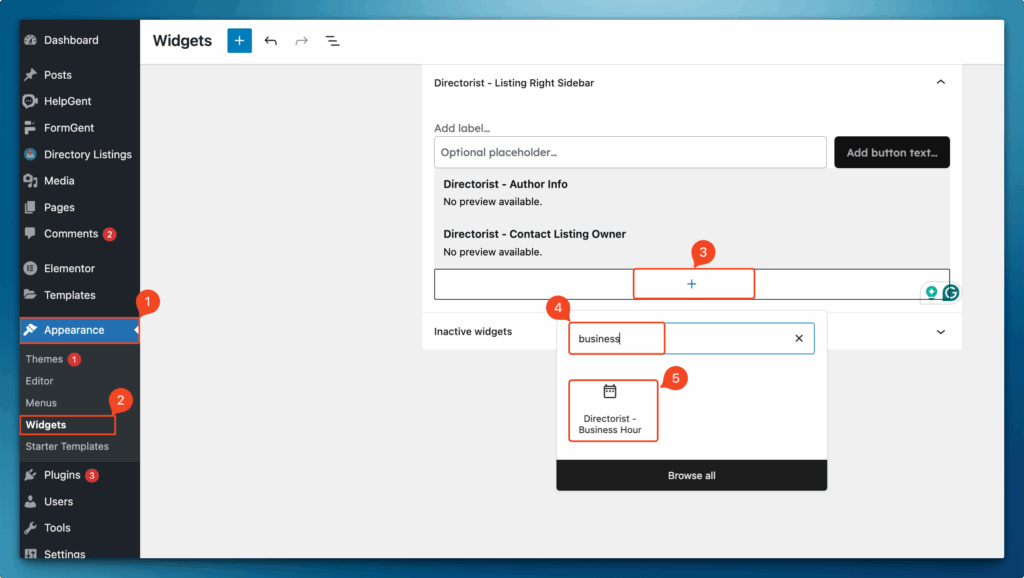Open the Appearance menu
This screenshot has width=1024, height=578.
coord(74,330)
